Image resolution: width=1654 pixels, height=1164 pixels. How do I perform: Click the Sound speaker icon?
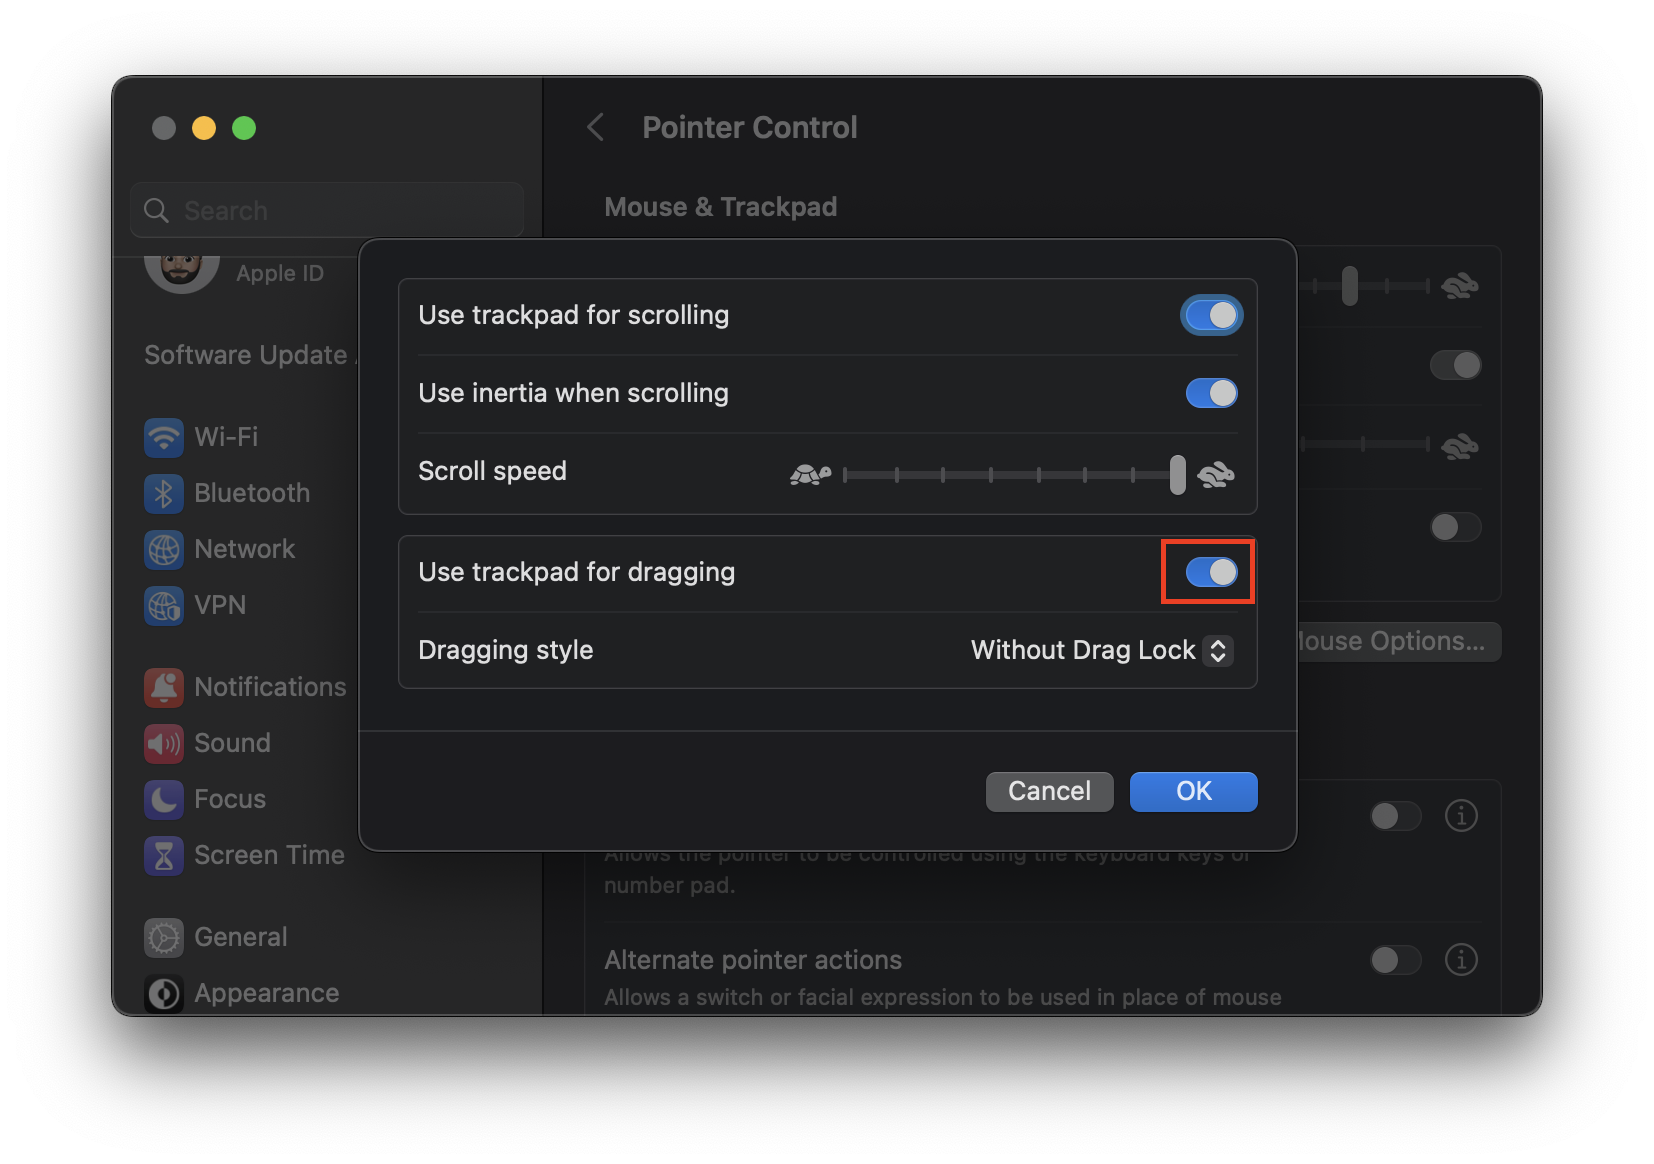point(164,743)
